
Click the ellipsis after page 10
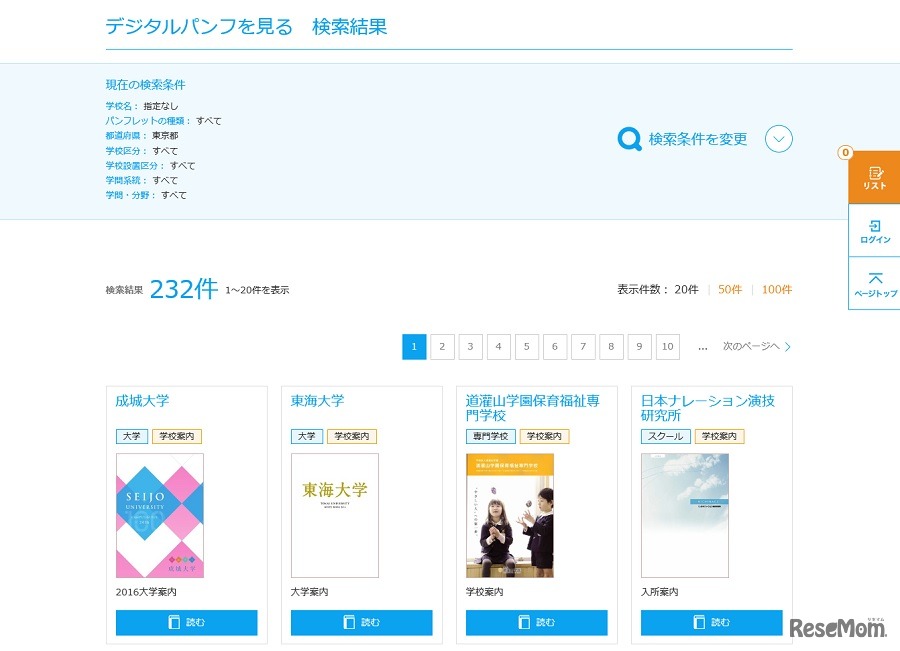tap(703, 347)
